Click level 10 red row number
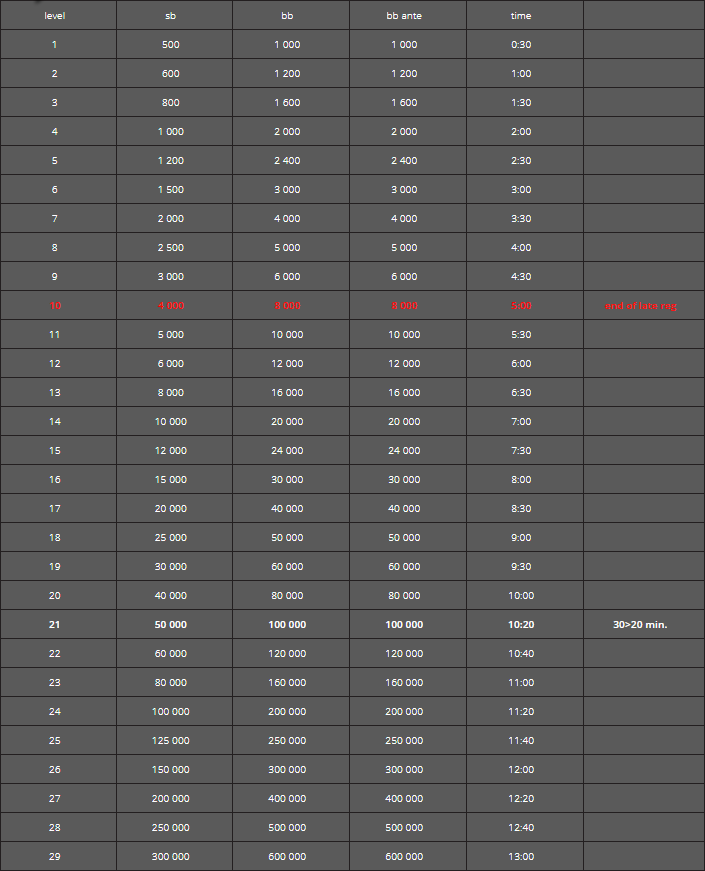This screenshot has width=705, height=871. [54, 306]
